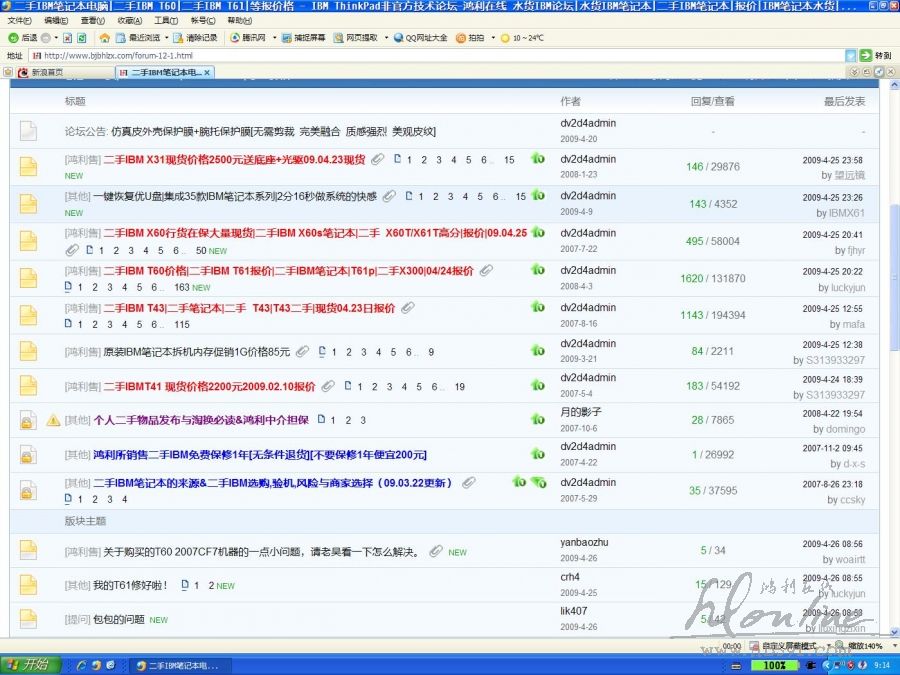The height and width of the screenshot is (675, 900).
Task: Open QQ网址大全 from the toolbar
Action: coord(419,38)
